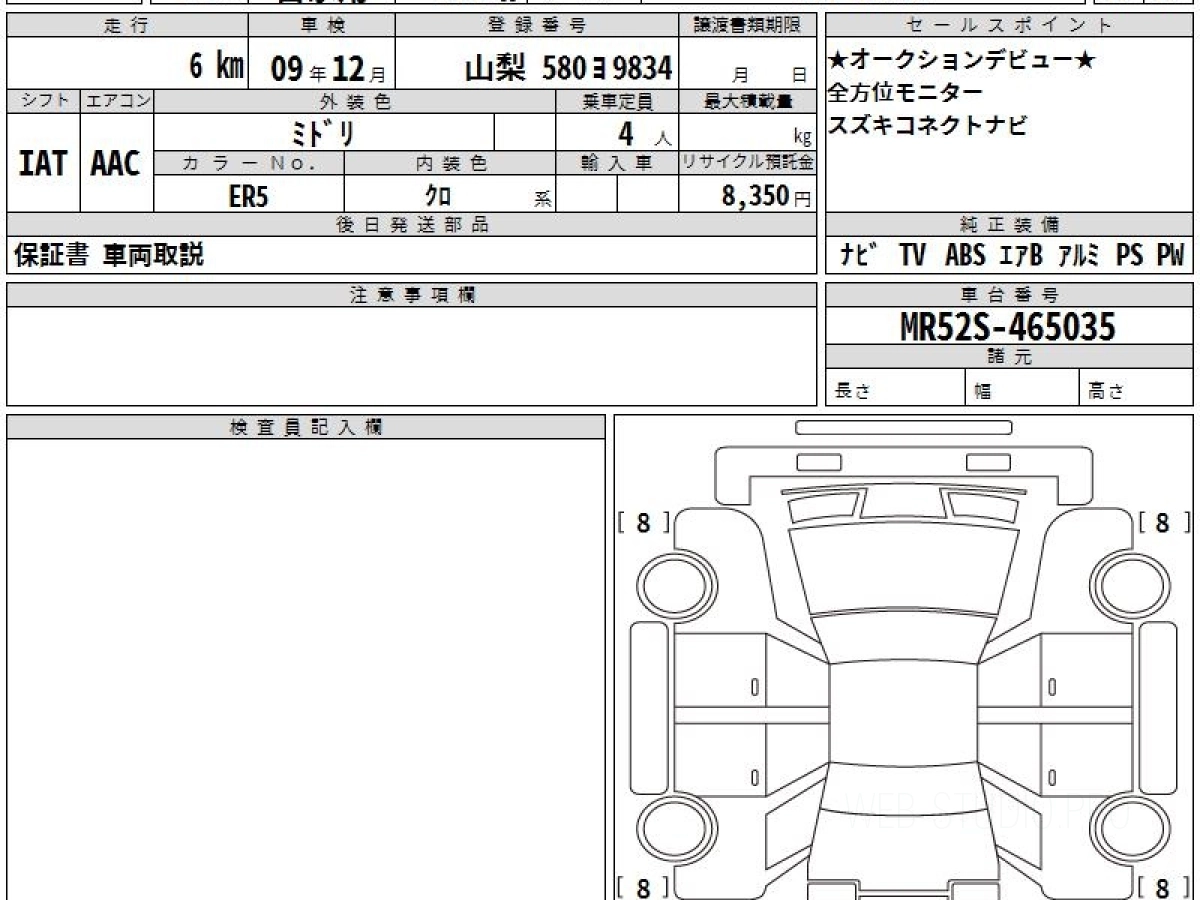Select the 8,350円 recycle deposit
Screen dimensions: 1200x900
pyautogui.click(x=766, y=196)
